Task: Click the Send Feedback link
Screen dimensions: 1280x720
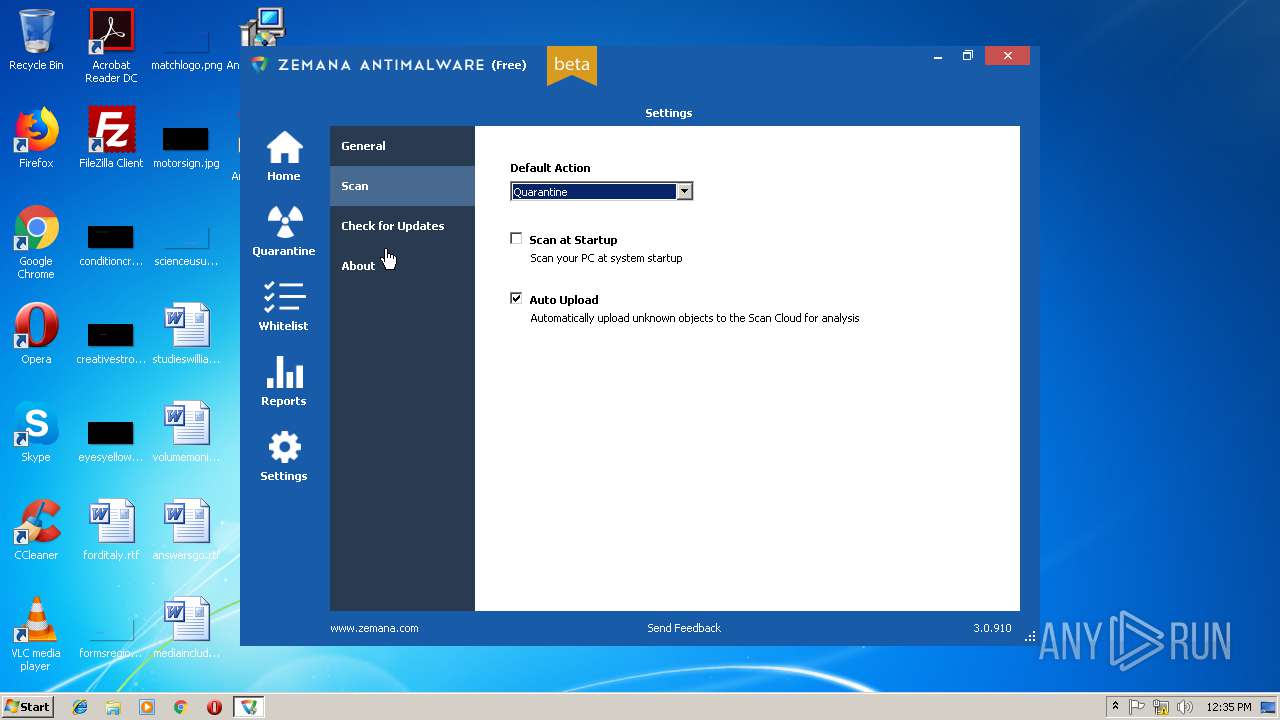Action: pyautogui.click(x=684, y=628)
